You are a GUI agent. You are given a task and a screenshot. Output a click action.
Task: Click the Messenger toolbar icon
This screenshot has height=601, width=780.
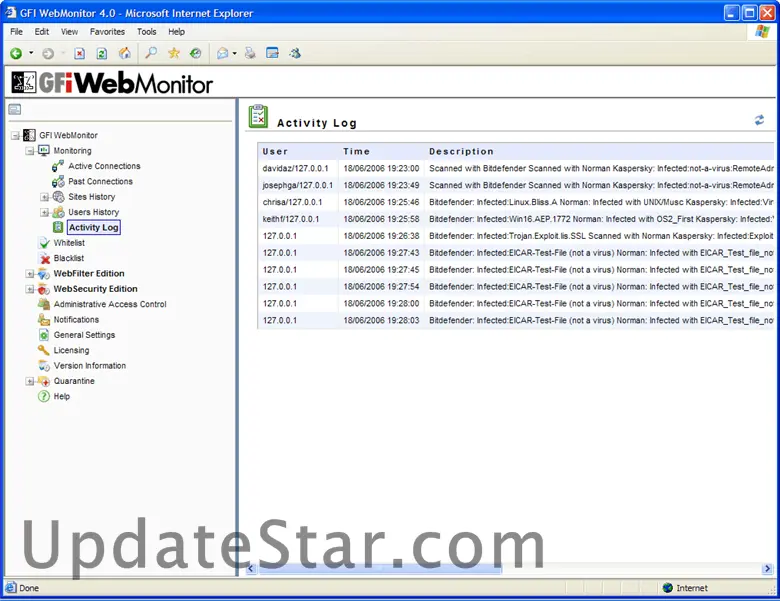click(295, 53)
